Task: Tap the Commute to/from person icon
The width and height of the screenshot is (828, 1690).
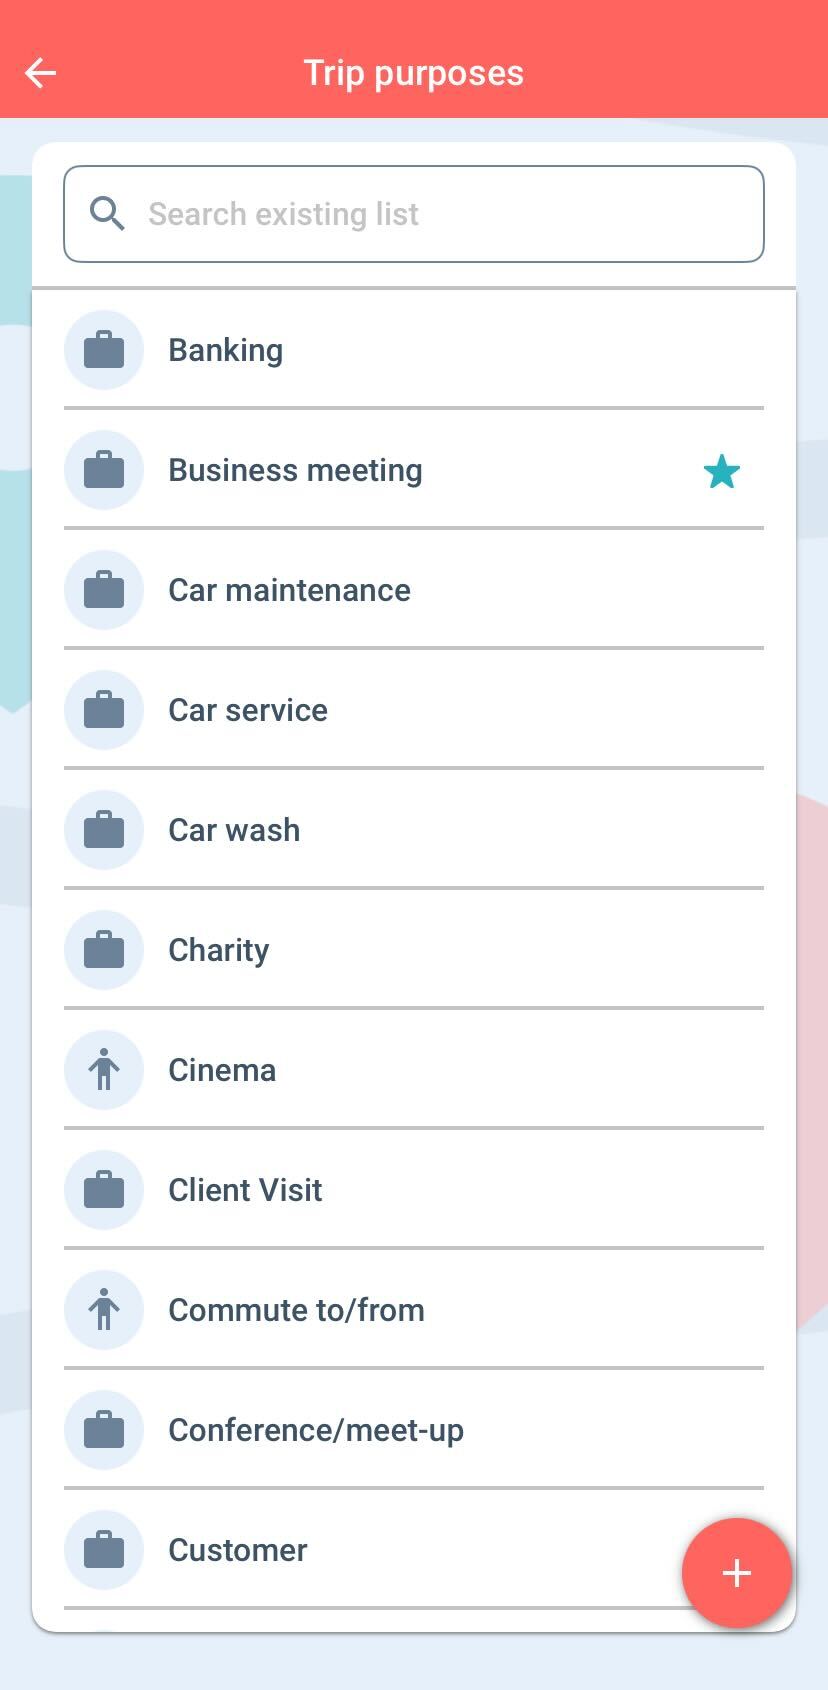Action: click(104, 1310)
